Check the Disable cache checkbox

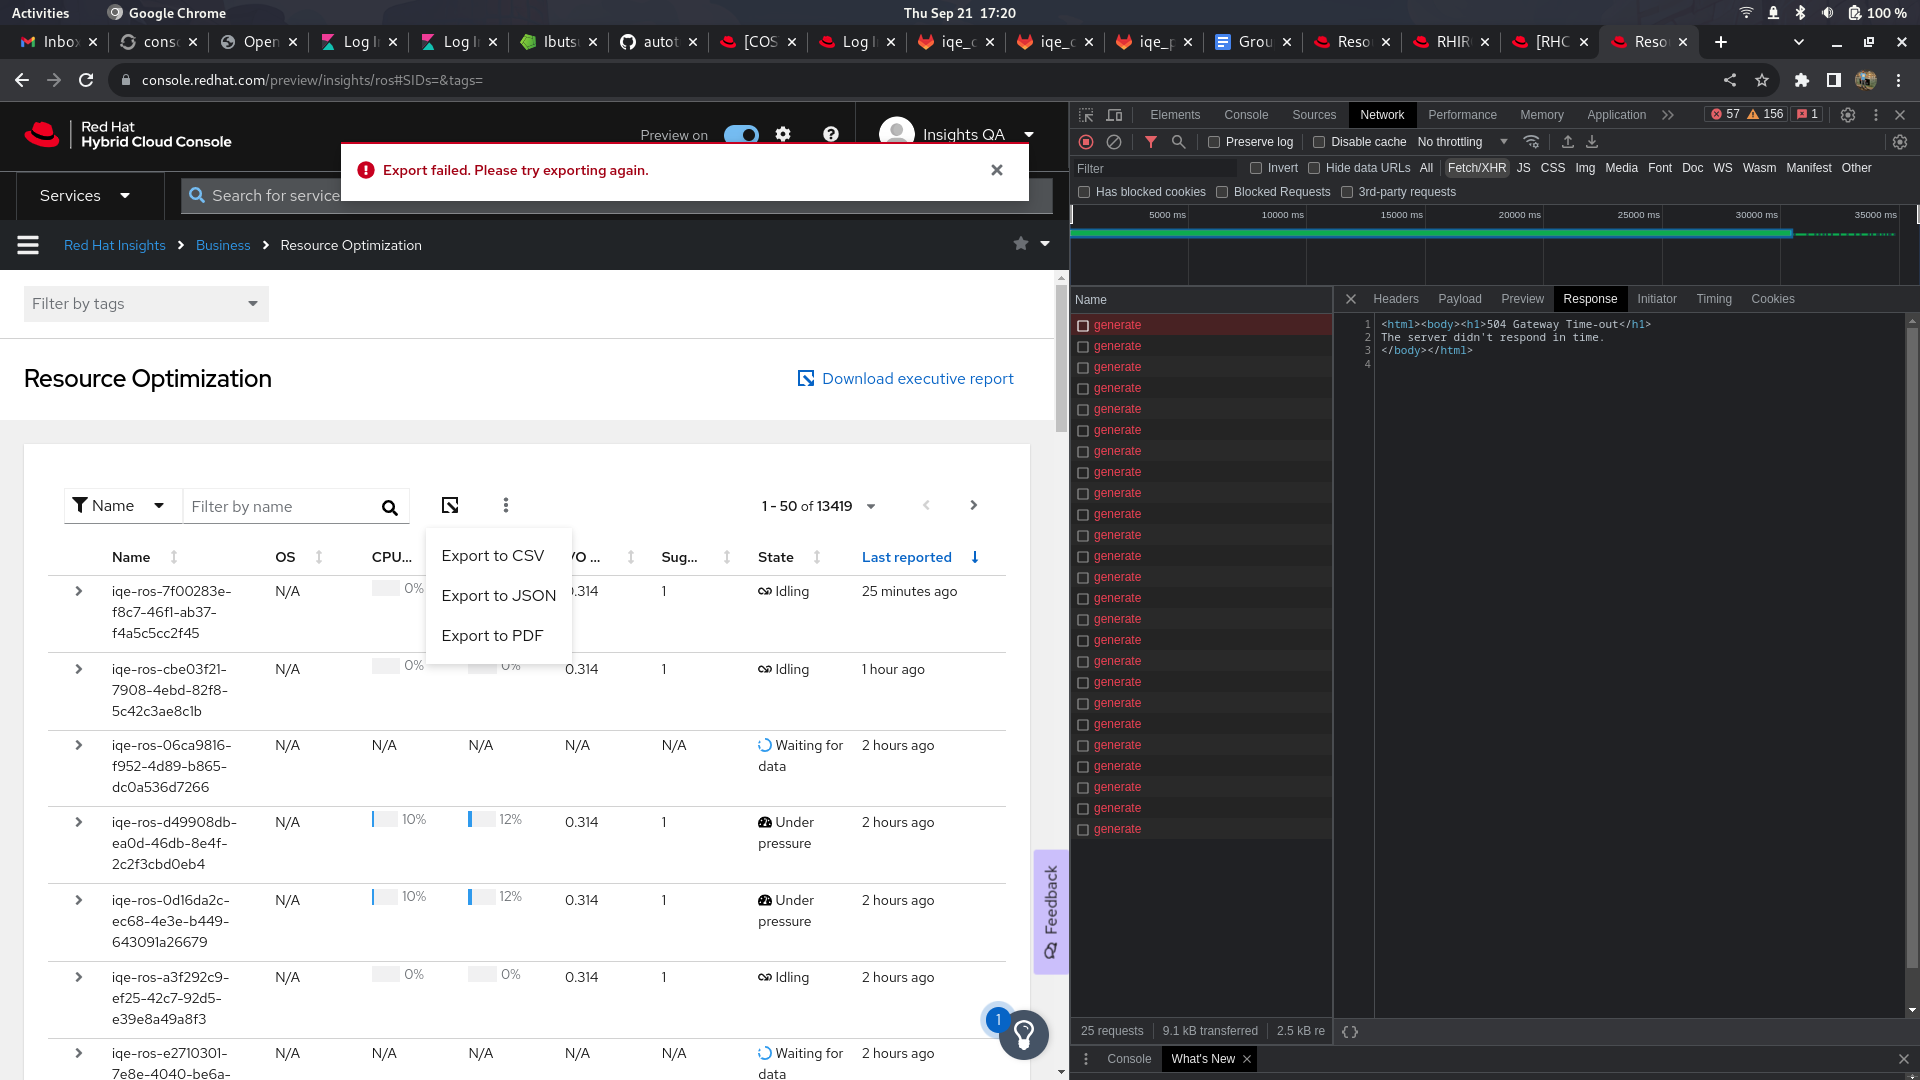[1319, 142]
